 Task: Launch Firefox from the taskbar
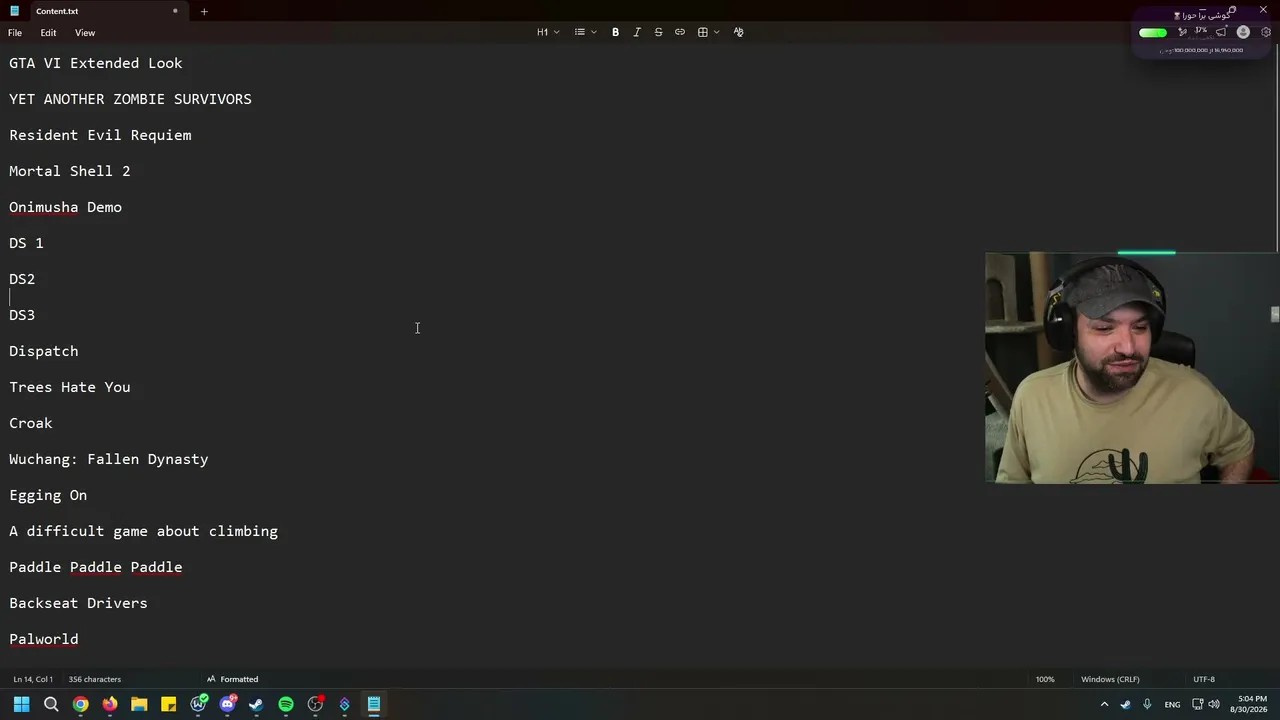110,704
